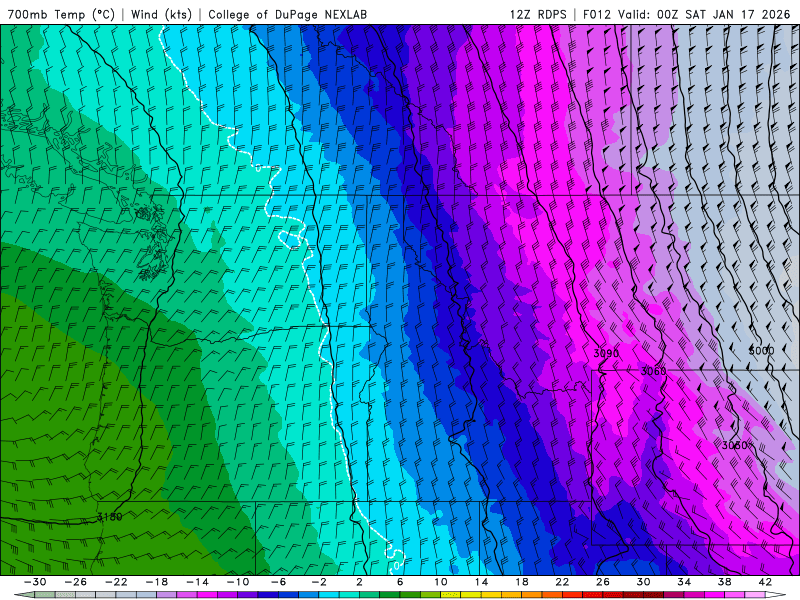The height and width of the screenshot is (600, 800).
Task: Click the '38' color scale label
Action: pyautogui.click(x=724, y=582)
